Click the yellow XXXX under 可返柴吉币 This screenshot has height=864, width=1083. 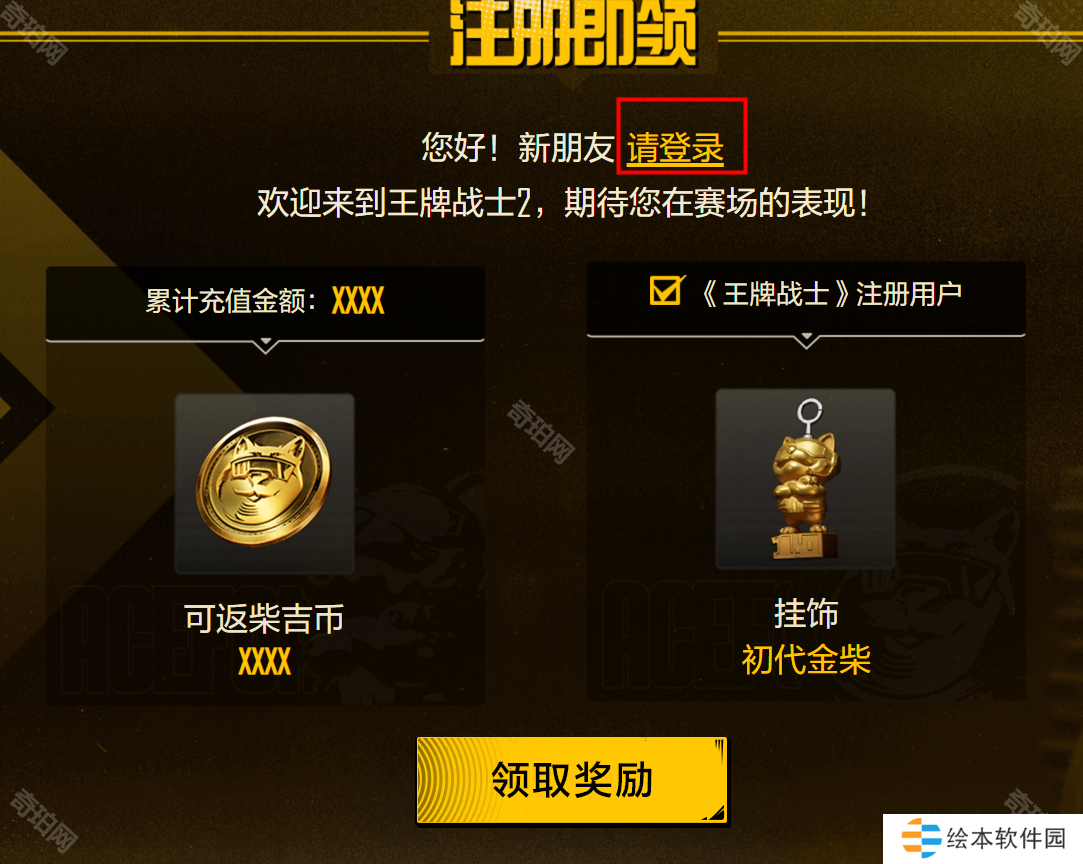pyautogui.click(x=265, y=662)
